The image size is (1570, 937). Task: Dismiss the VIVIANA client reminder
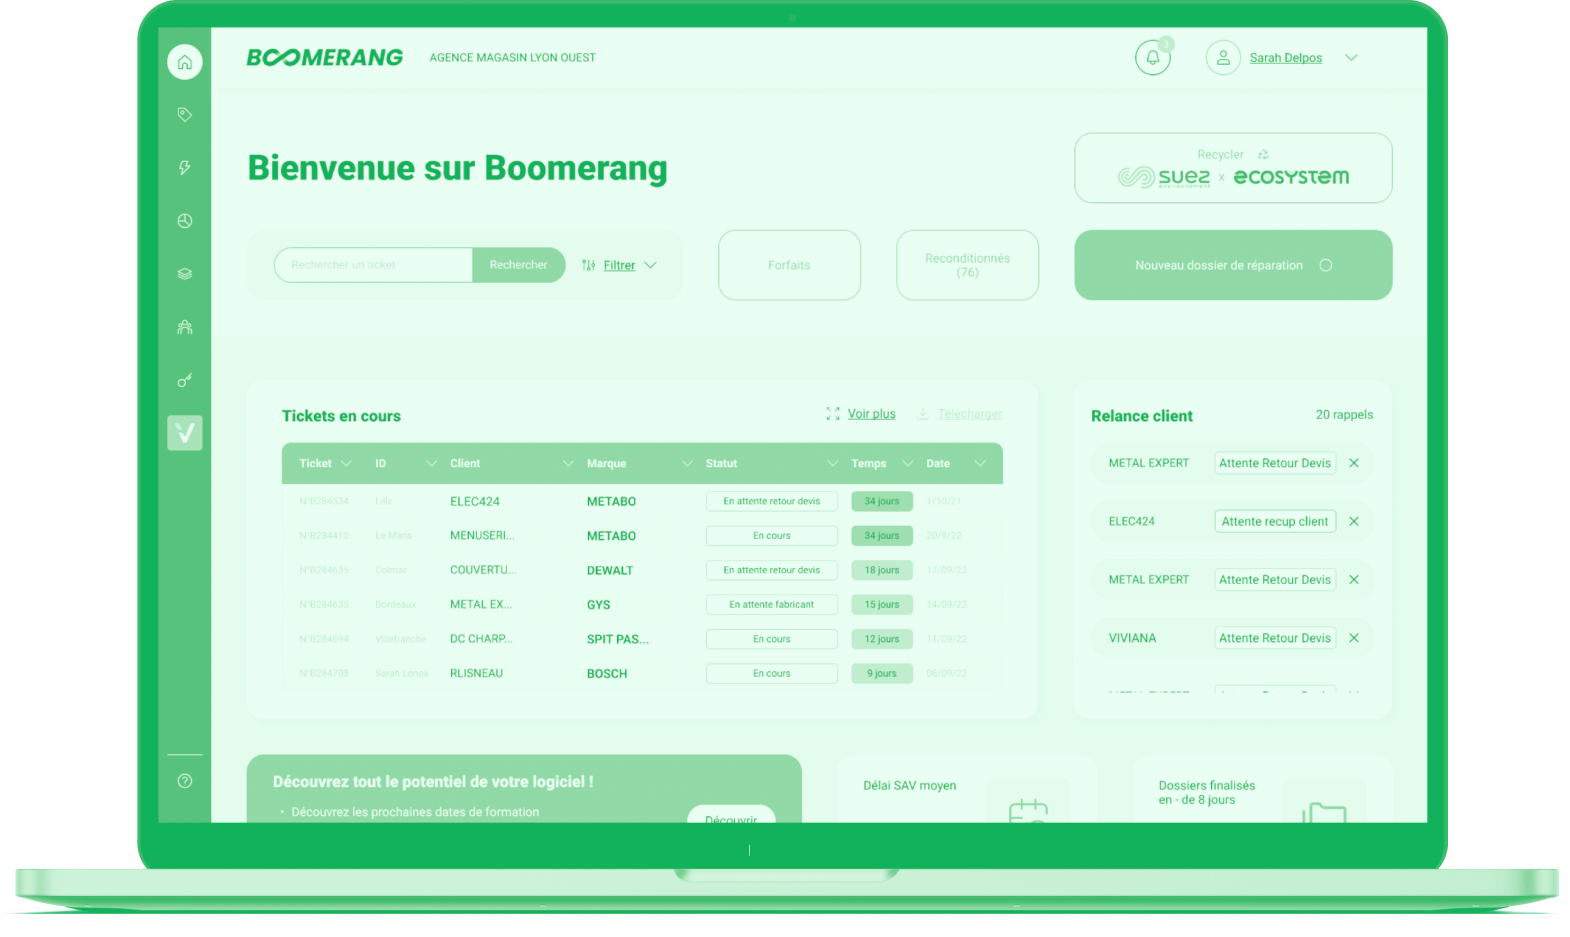[1353, 638]
